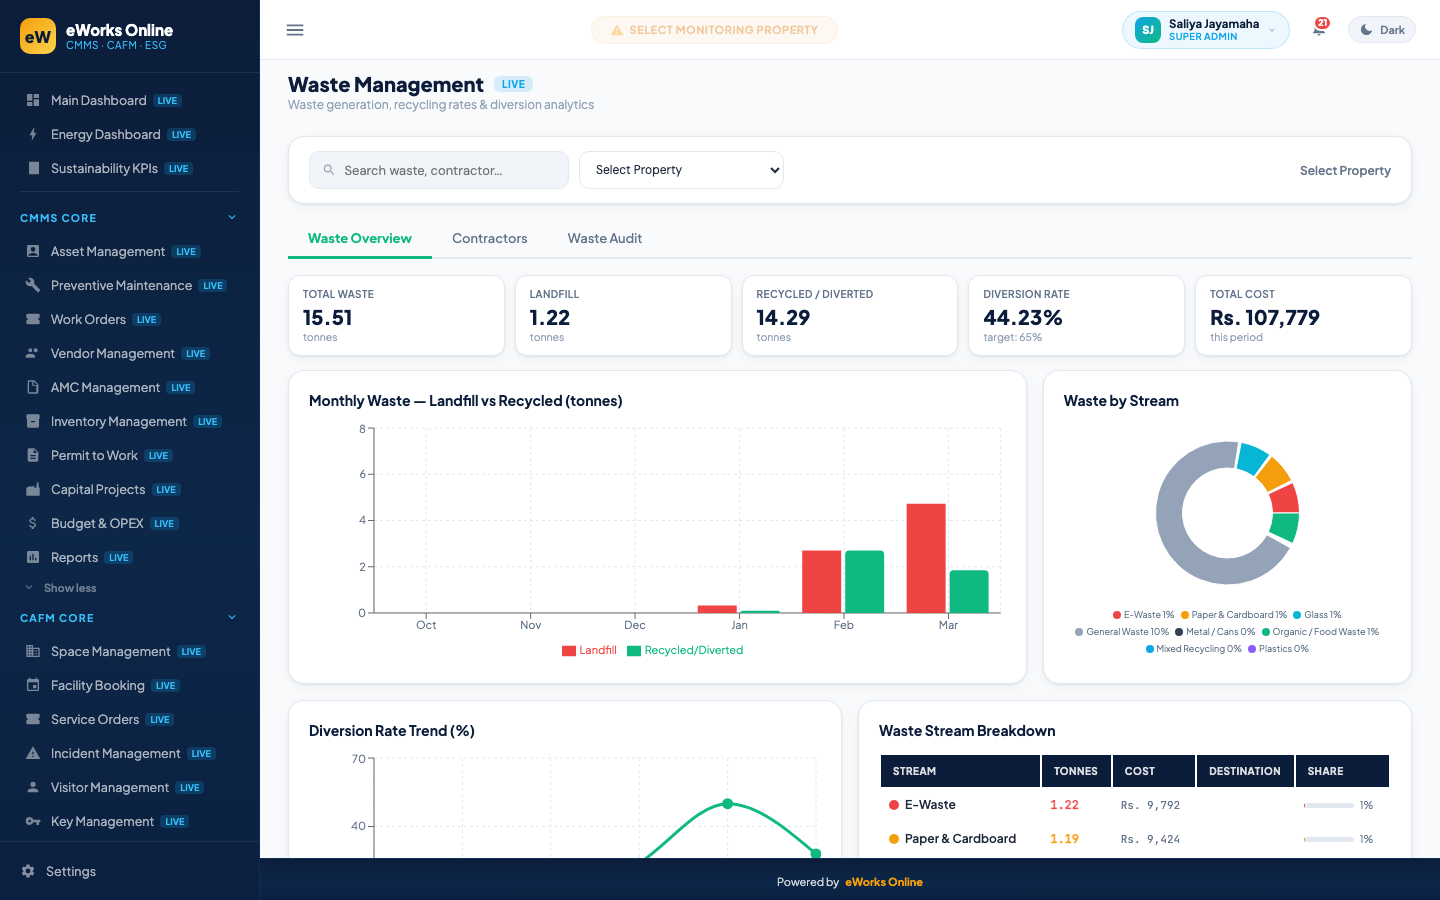Viewport: 1440px width, 900px height.
Task: Click the Energy Dashboard lightning icon
Action: tap(33, 134)
